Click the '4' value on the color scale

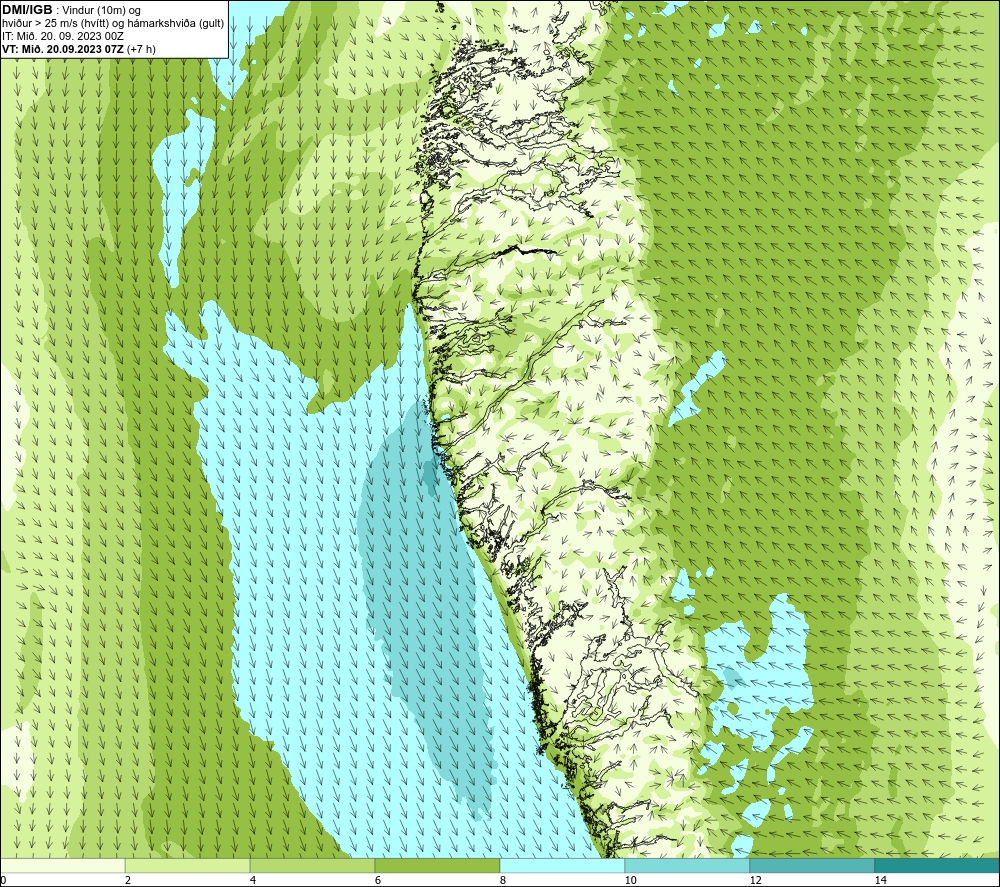[253, 880]
